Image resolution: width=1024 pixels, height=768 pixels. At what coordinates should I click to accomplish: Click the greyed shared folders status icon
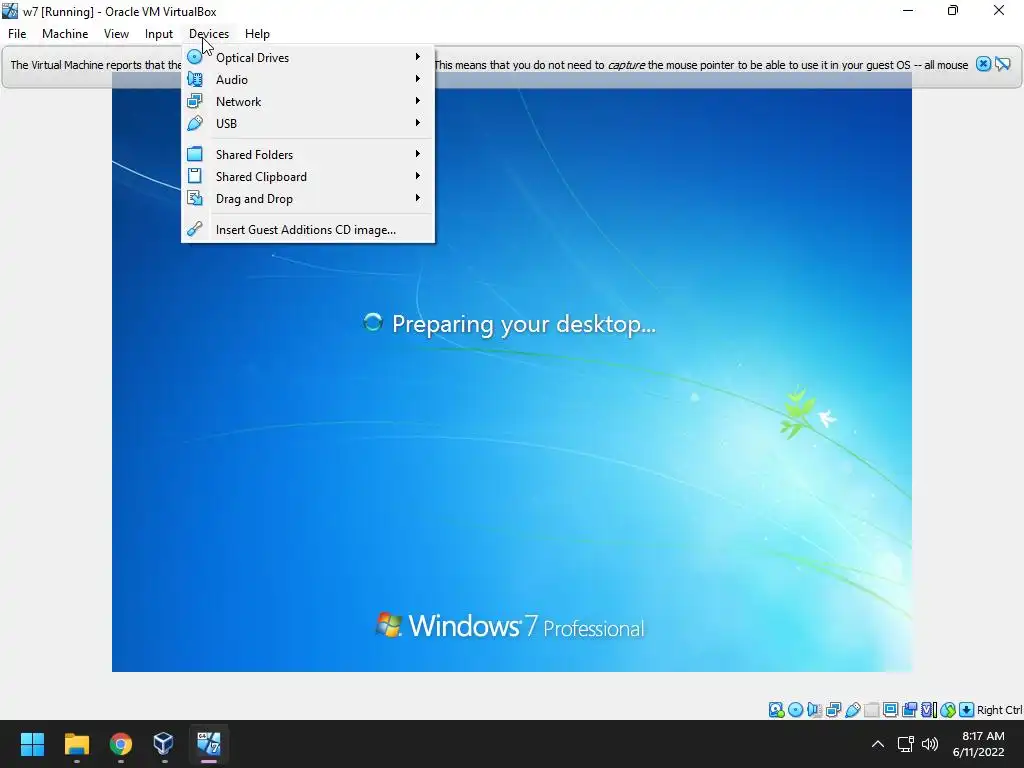(871, 710)
